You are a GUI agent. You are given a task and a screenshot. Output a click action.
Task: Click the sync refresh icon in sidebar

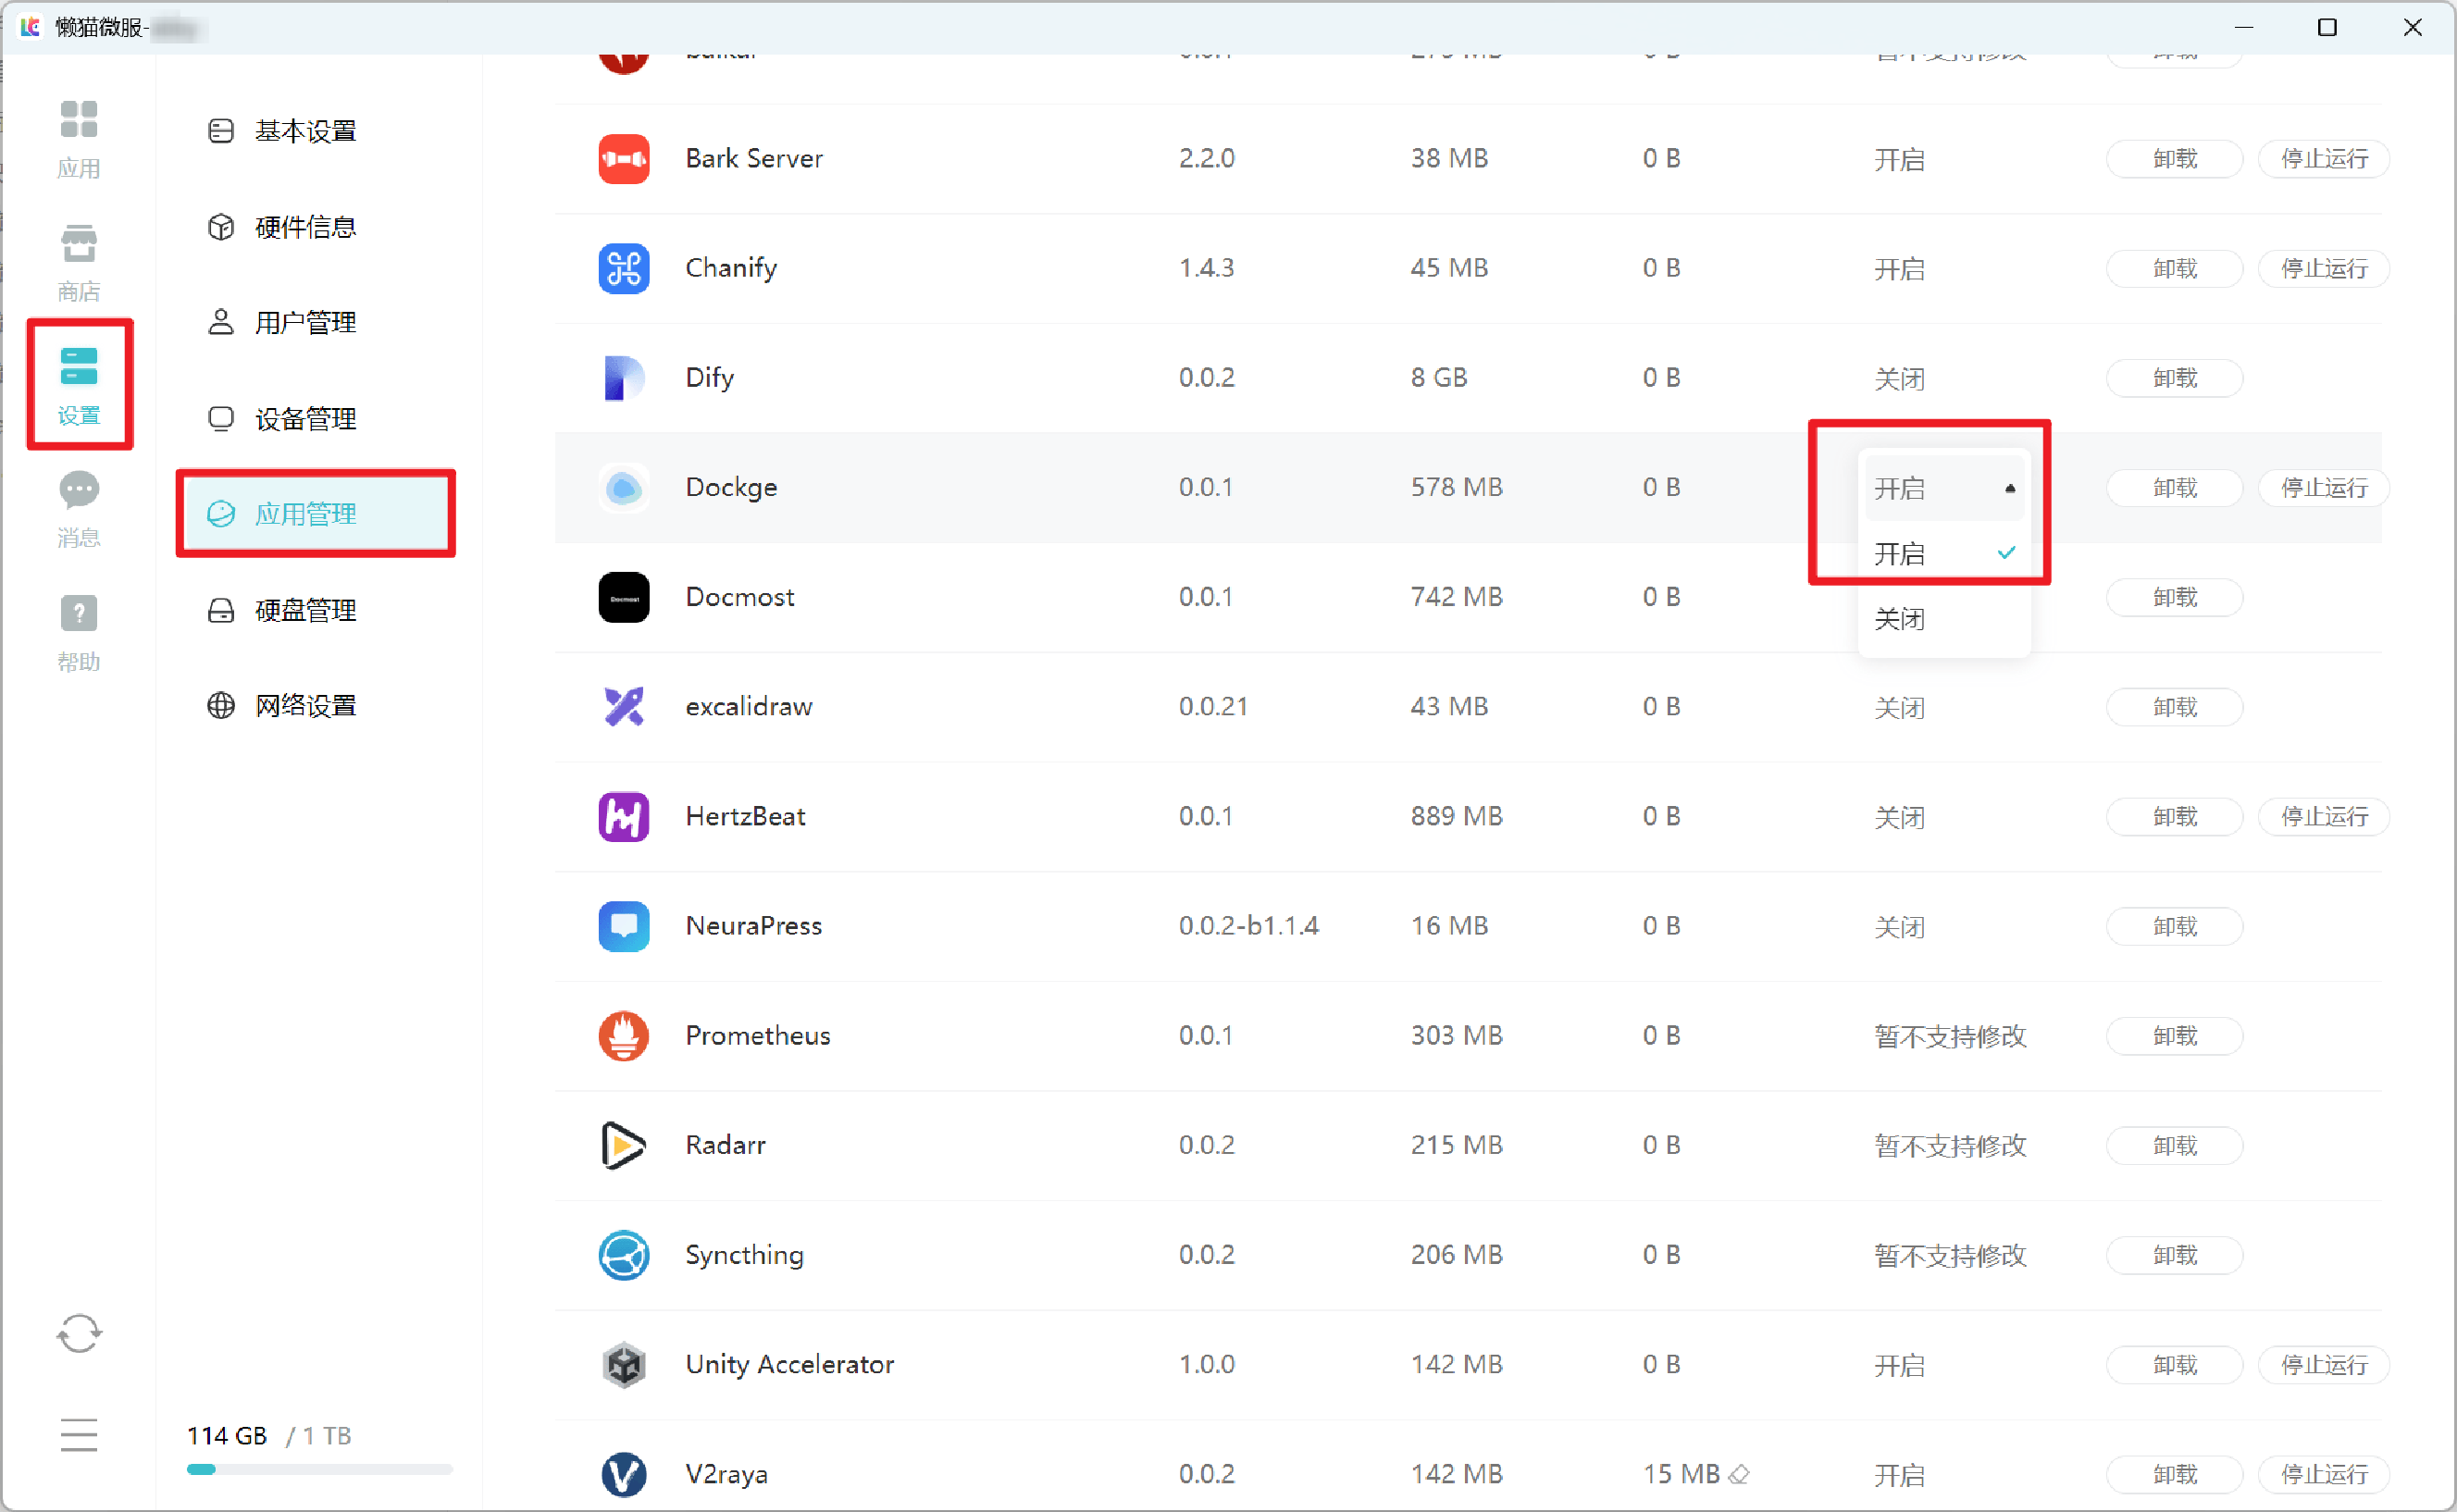click(78, 1333)
